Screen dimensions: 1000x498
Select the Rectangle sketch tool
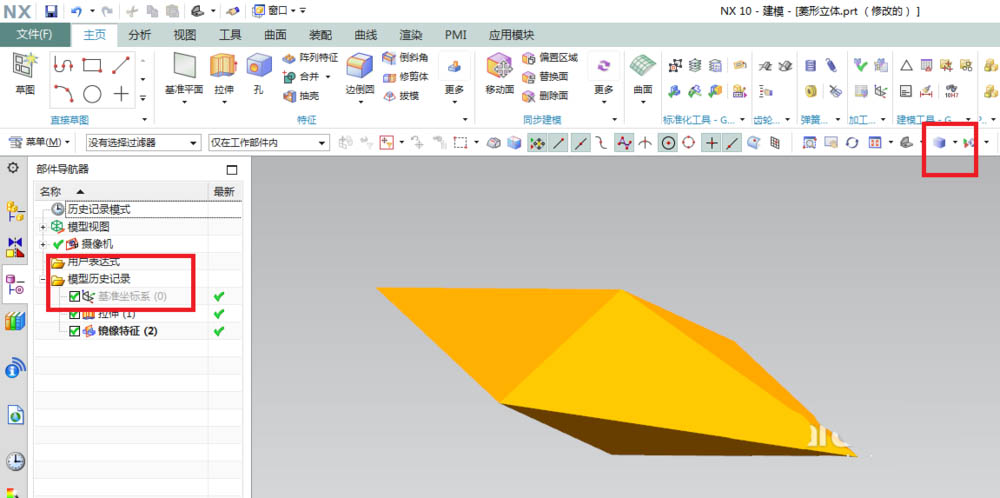[92, 65]
